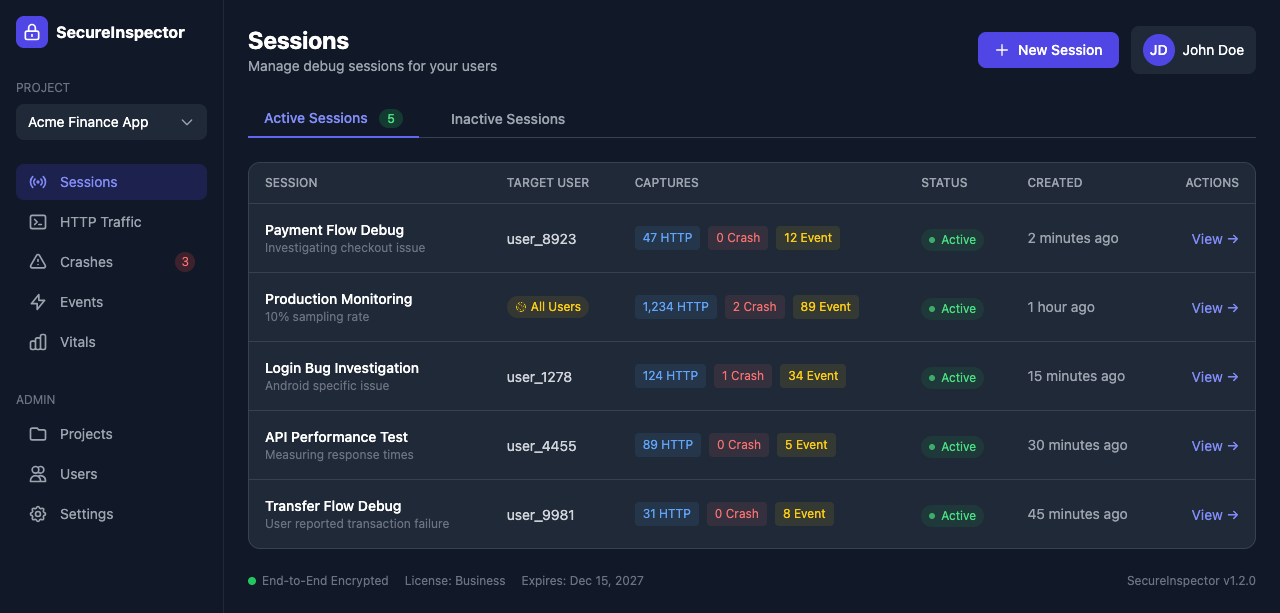This screenshot has height=613, width=1280.
Task: Open the Acme Finance App project dropdown
Action: pyautogui.click(x=111, y=122)
